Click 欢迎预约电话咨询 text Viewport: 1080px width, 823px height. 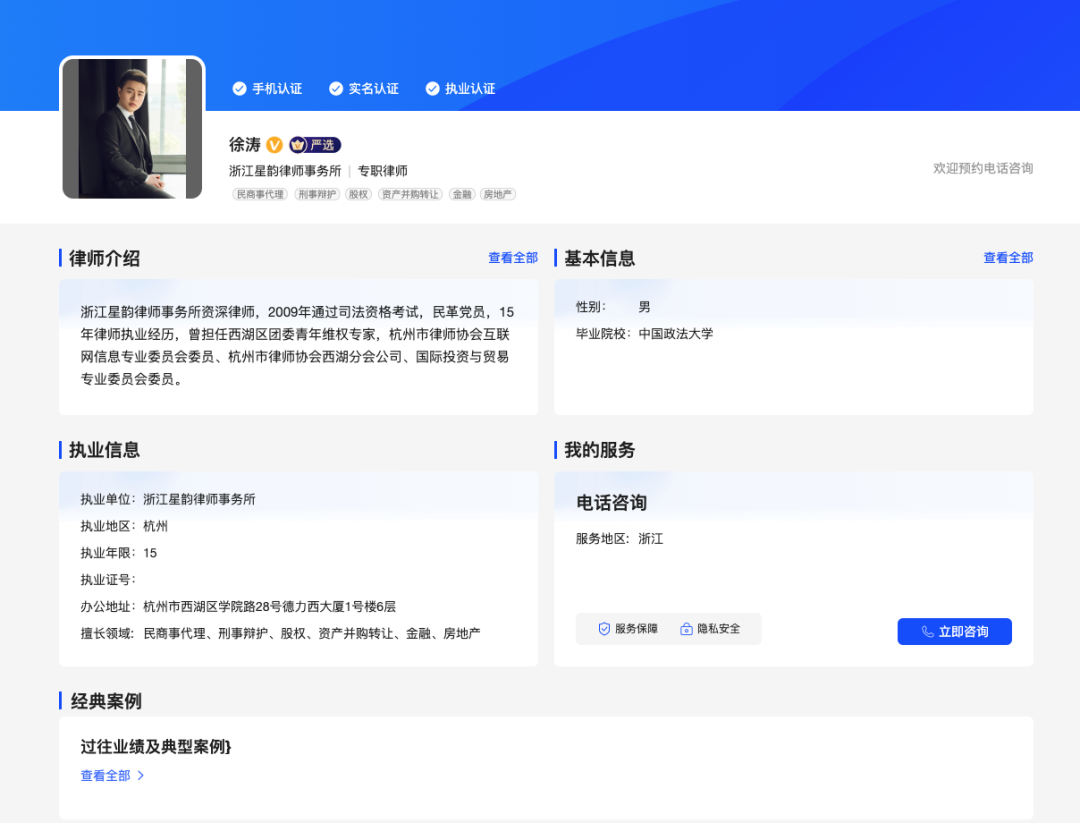(982, 168)
